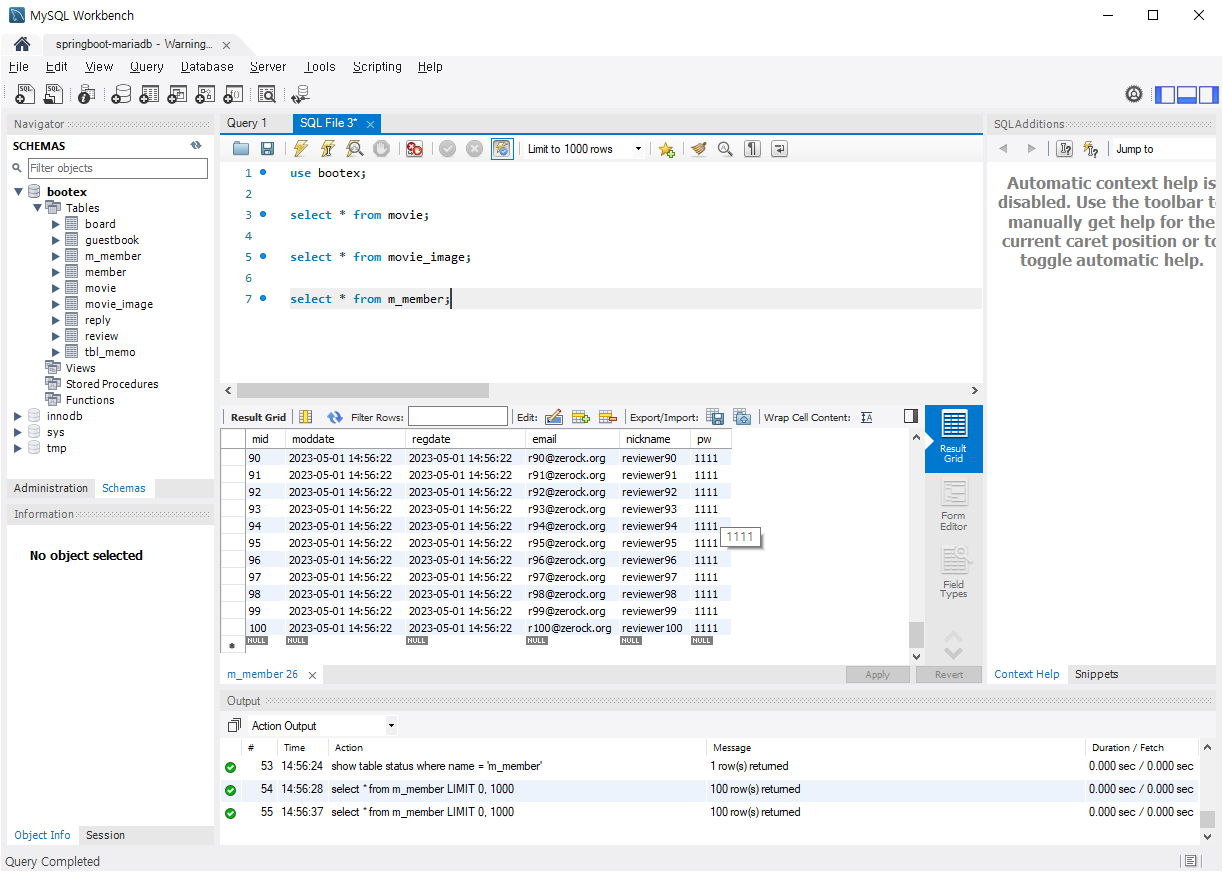Open Field Types view
This screenshot has width=1223, height=872.
[954, 572]
